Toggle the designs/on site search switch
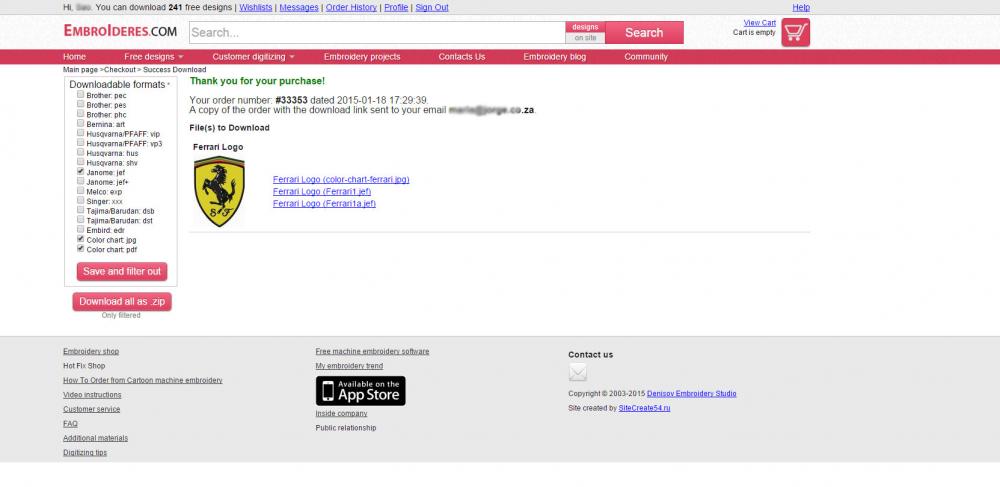The height and width of the screenshot is (487, 1000). pos(585,33)
